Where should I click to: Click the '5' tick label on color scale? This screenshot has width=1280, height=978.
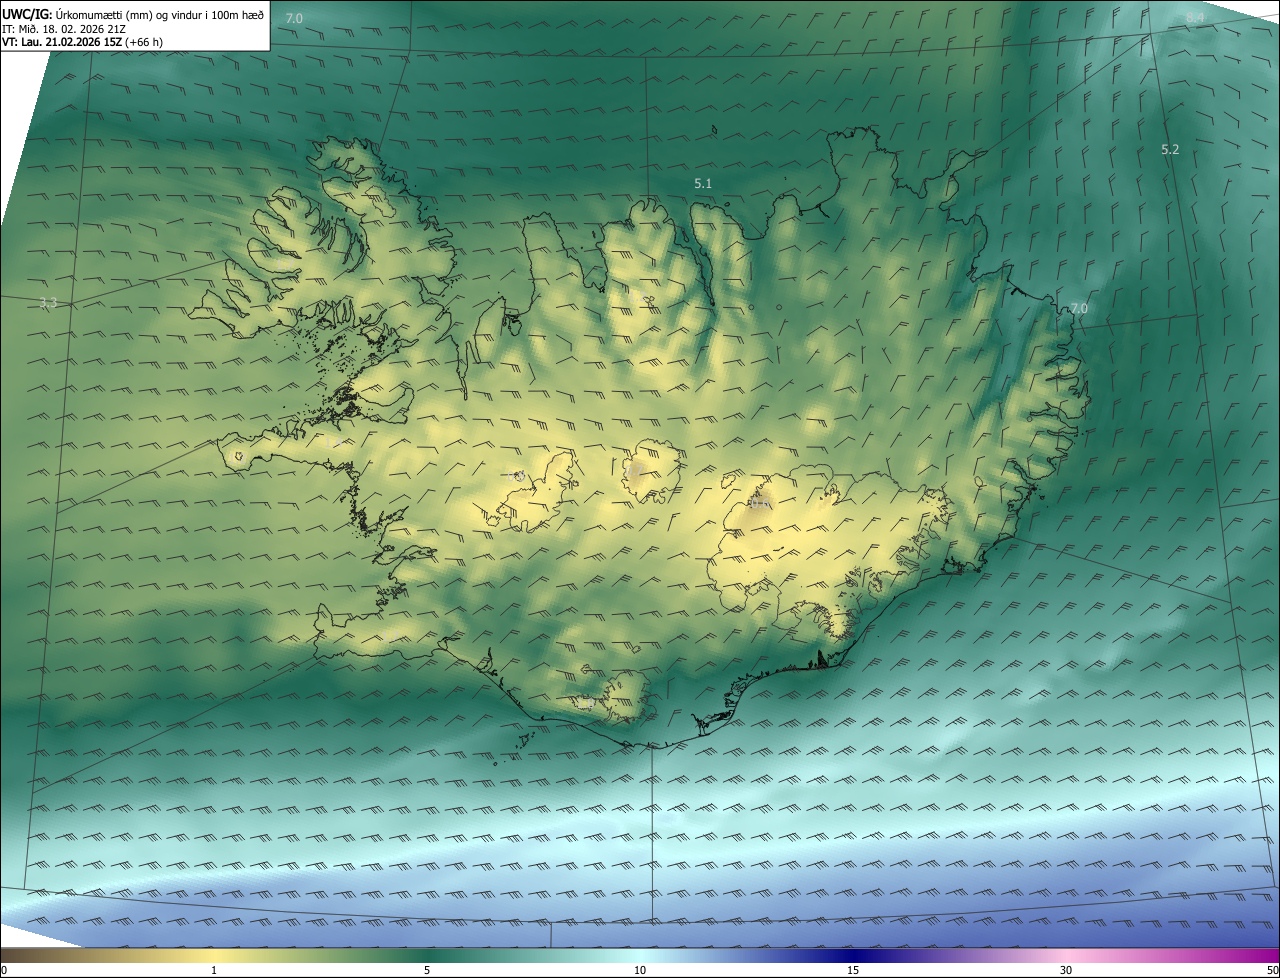coord(427,970)
